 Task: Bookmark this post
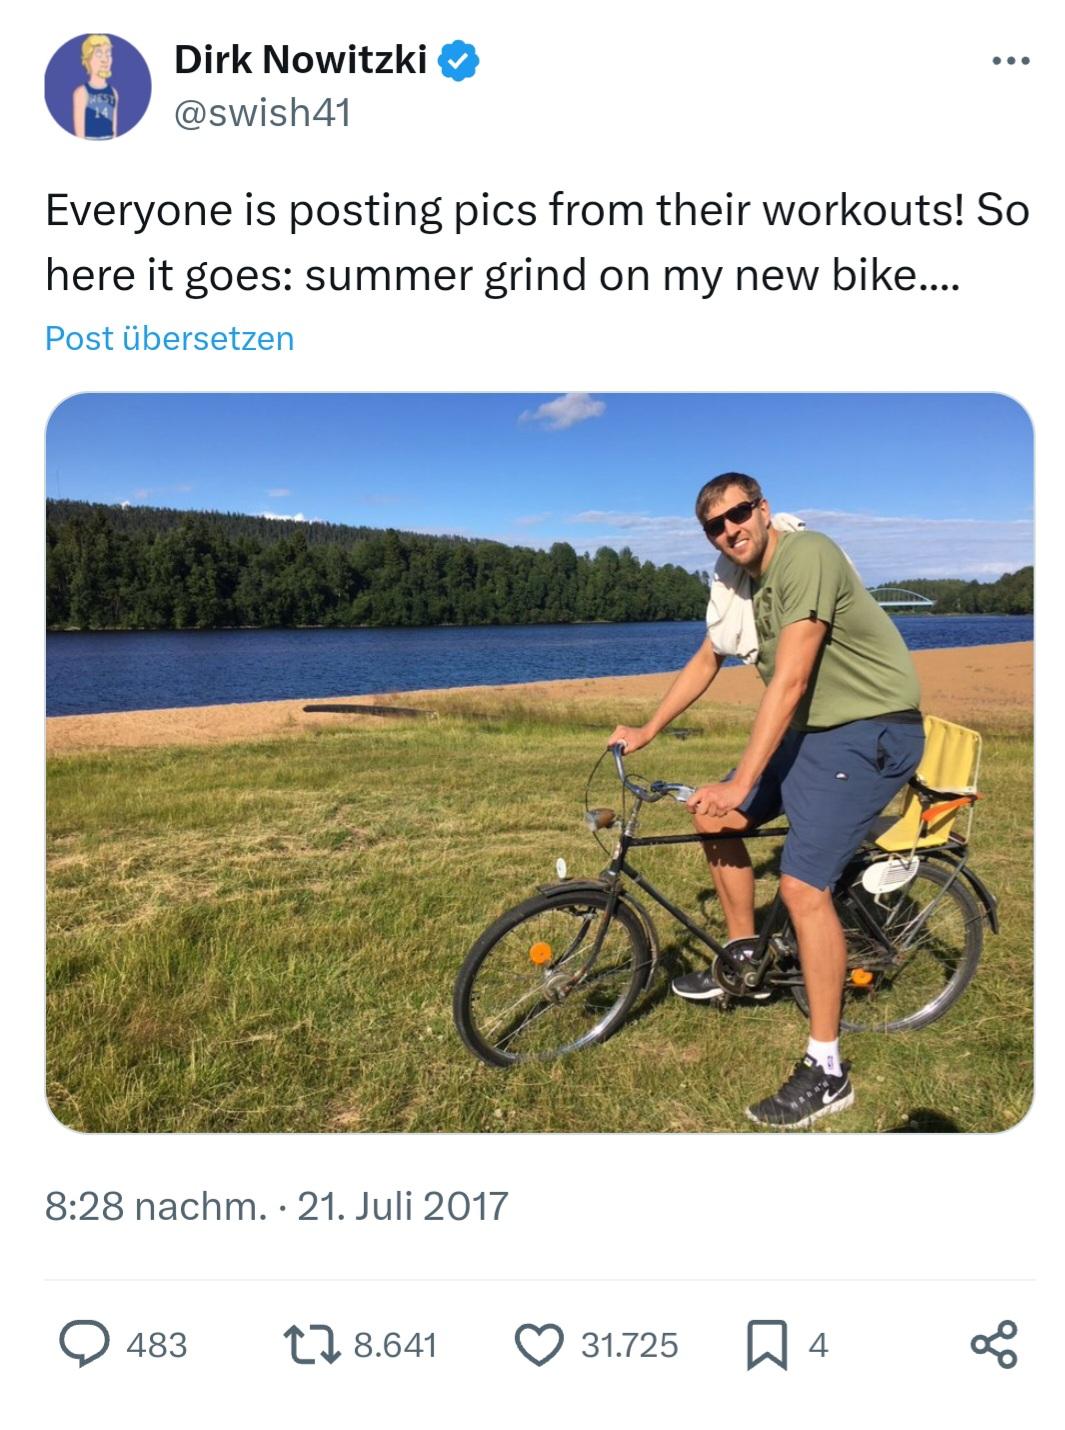click(x=766, y=1344)
